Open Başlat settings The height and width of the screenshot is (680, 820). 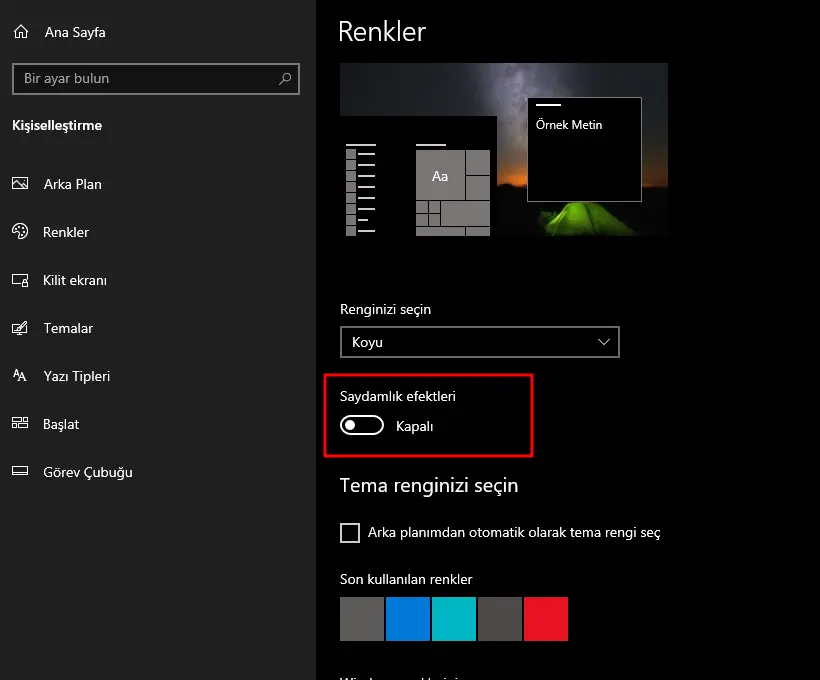[61, 424]
